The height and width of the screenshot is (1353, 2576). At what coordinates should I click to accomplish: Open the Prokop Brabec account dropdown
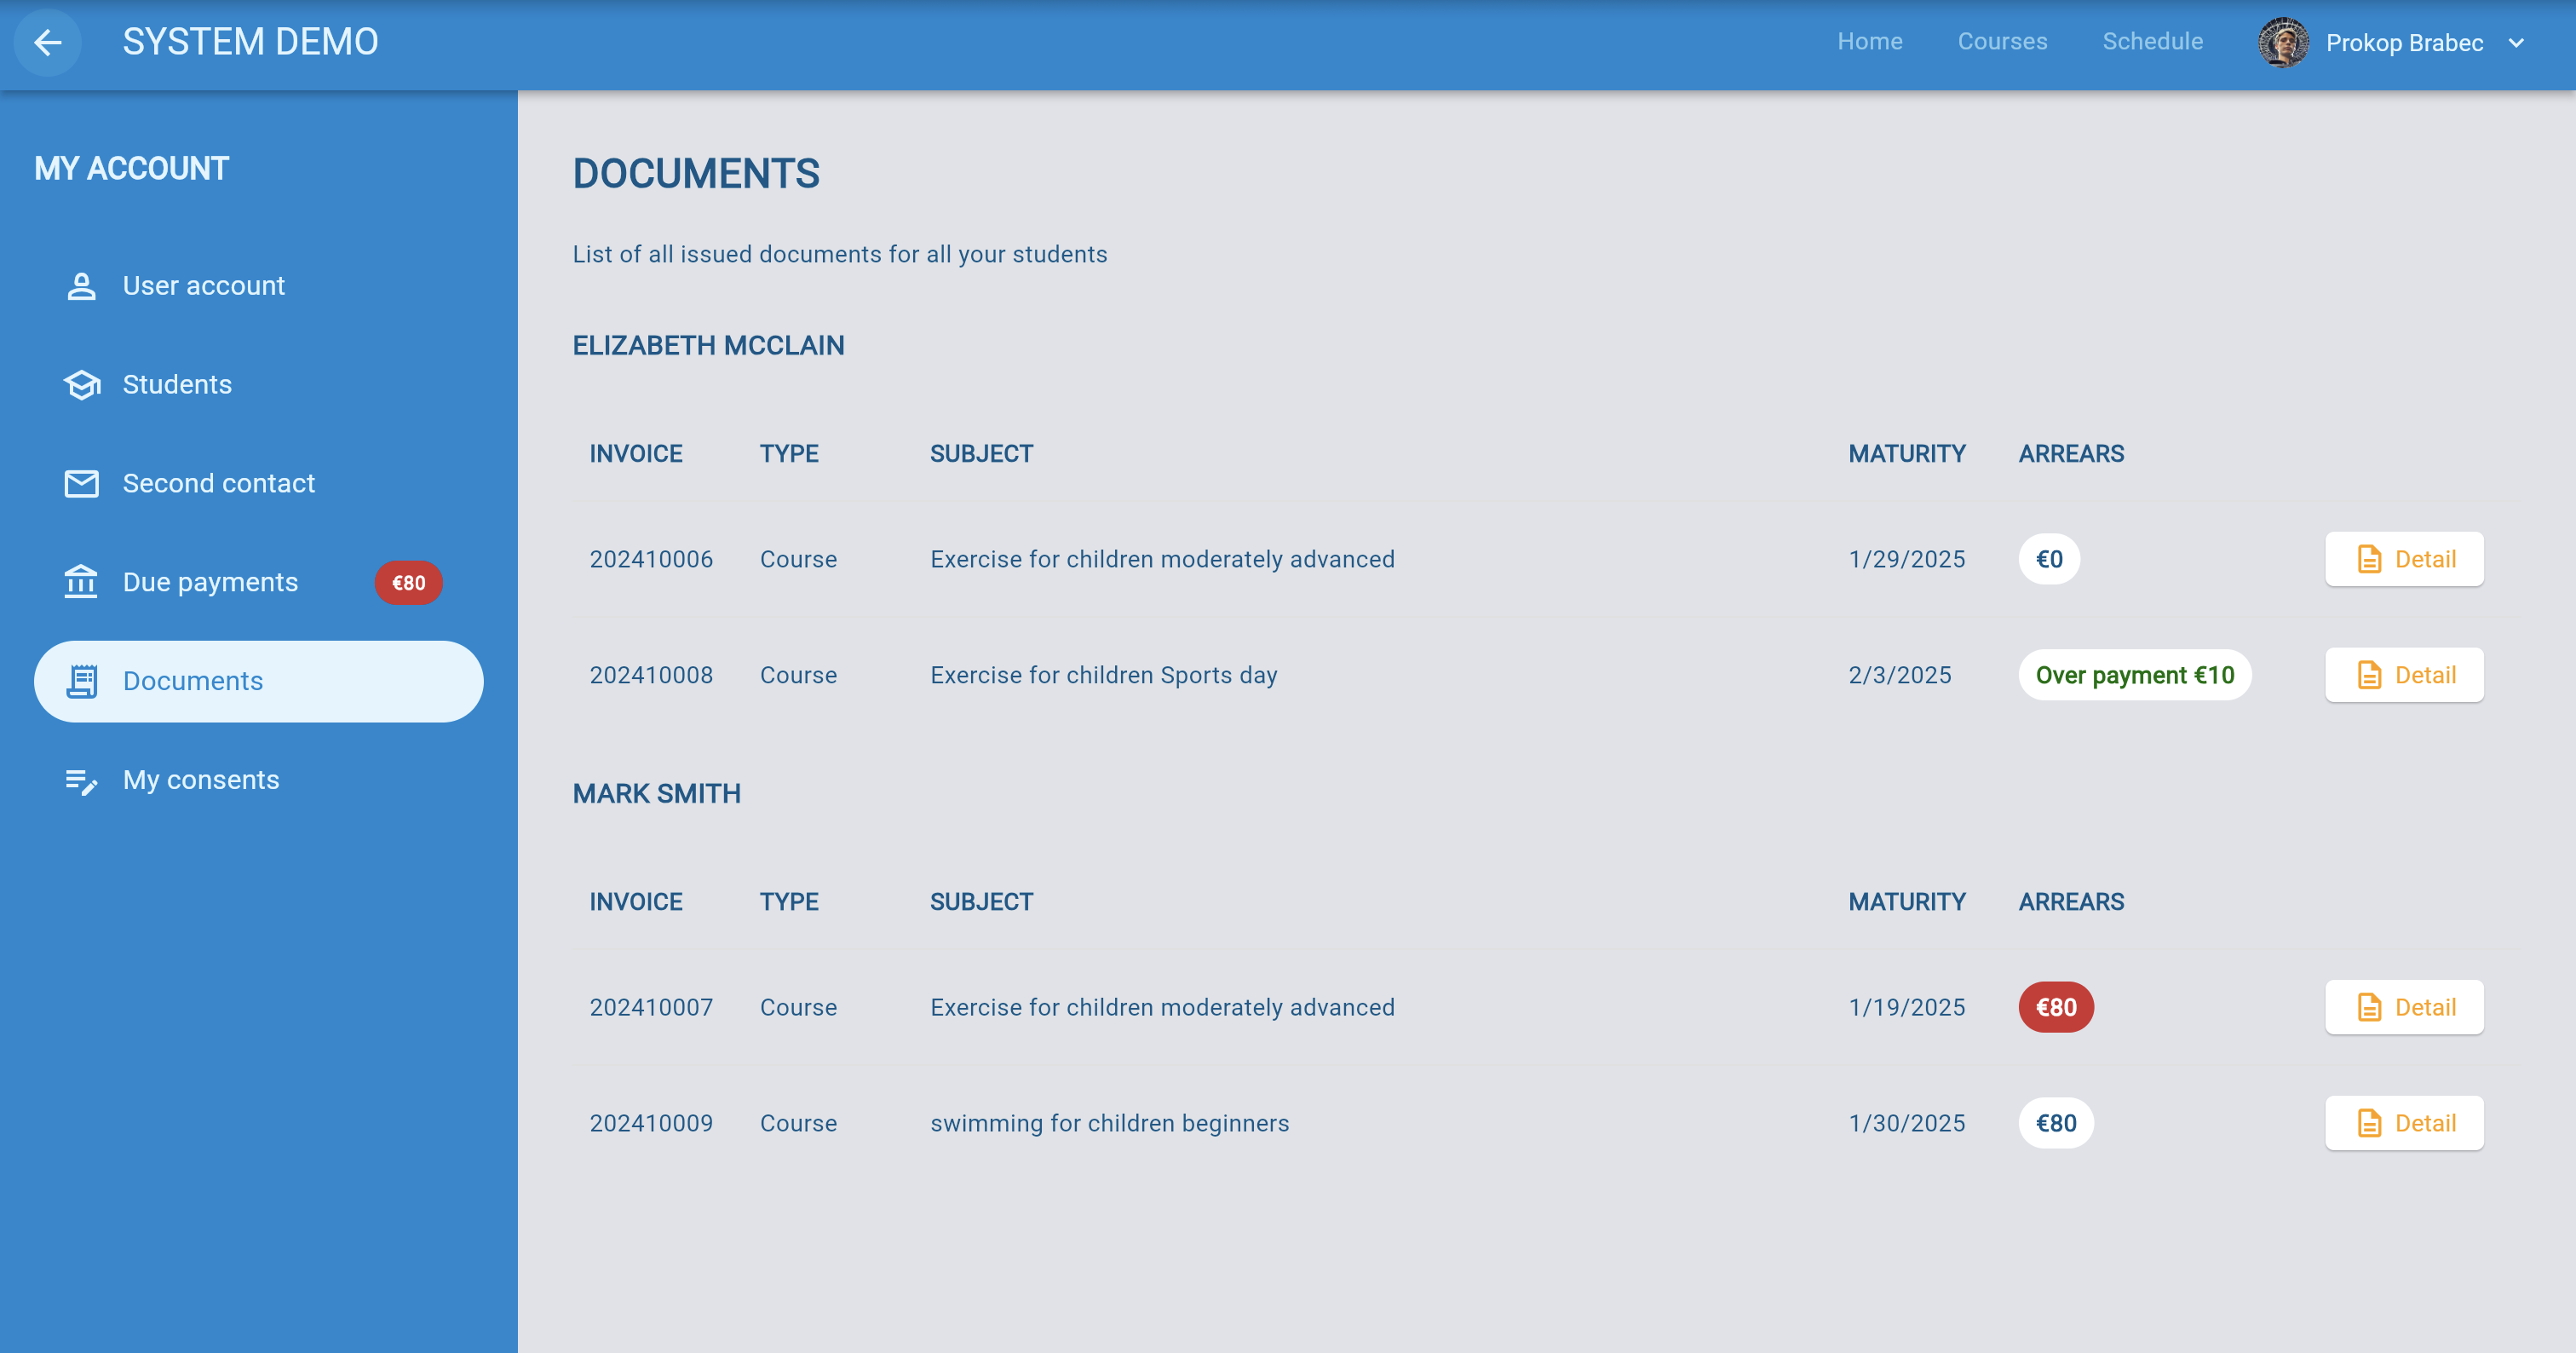pyautogui.click(x=2404, y=43)
